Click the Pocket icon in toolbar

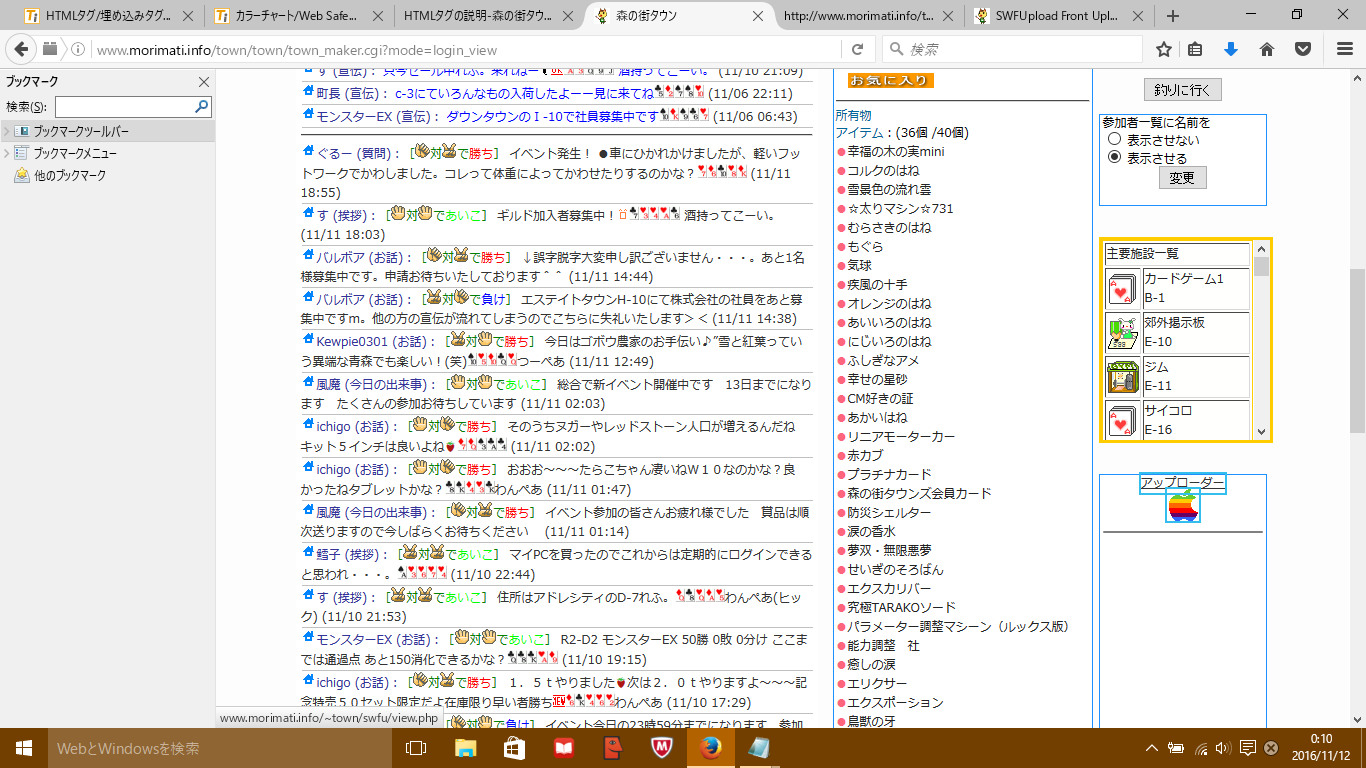[1303, 49]
